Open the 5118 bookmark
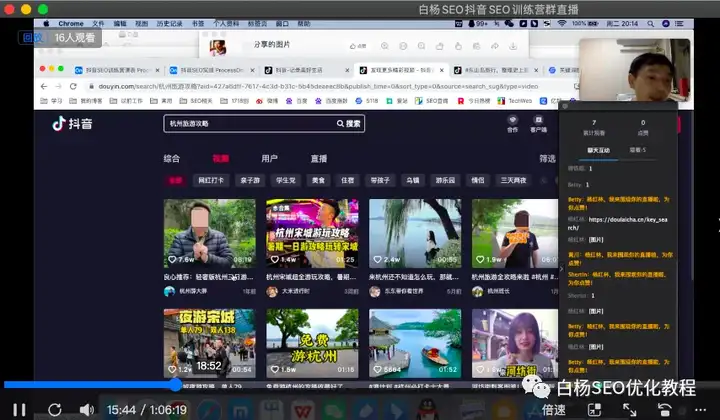720x420 pixels. coord(367,101)
